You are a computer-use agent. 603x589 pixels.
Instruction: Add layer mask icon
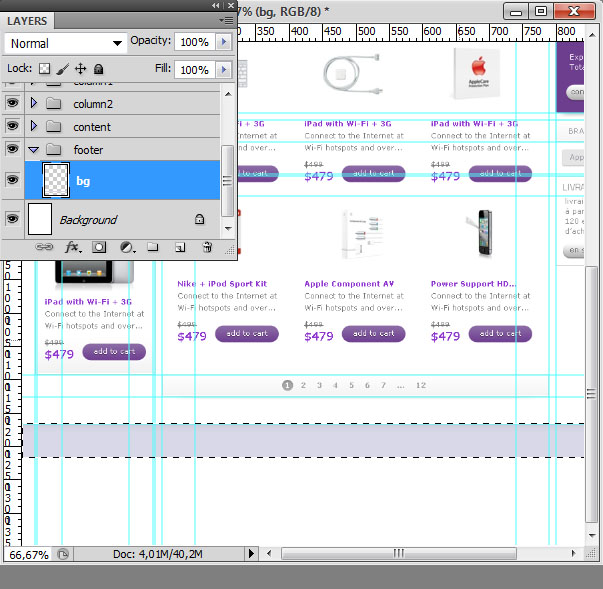pos(99,247)
